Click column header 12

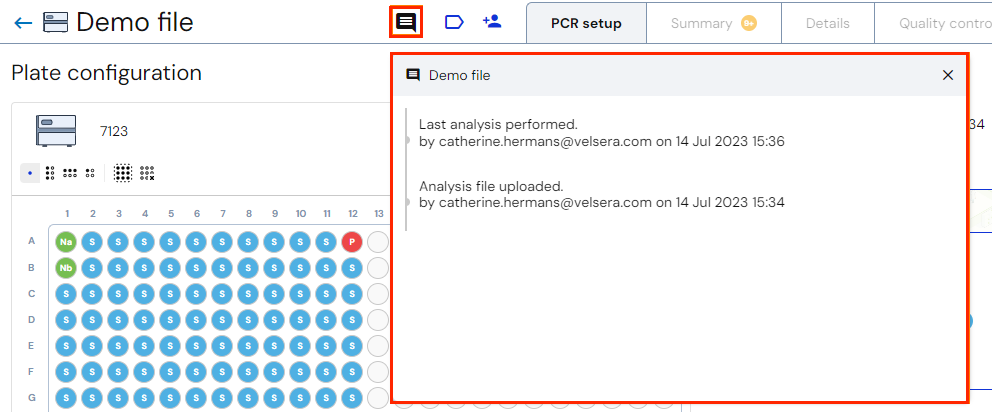click(352, 214)
